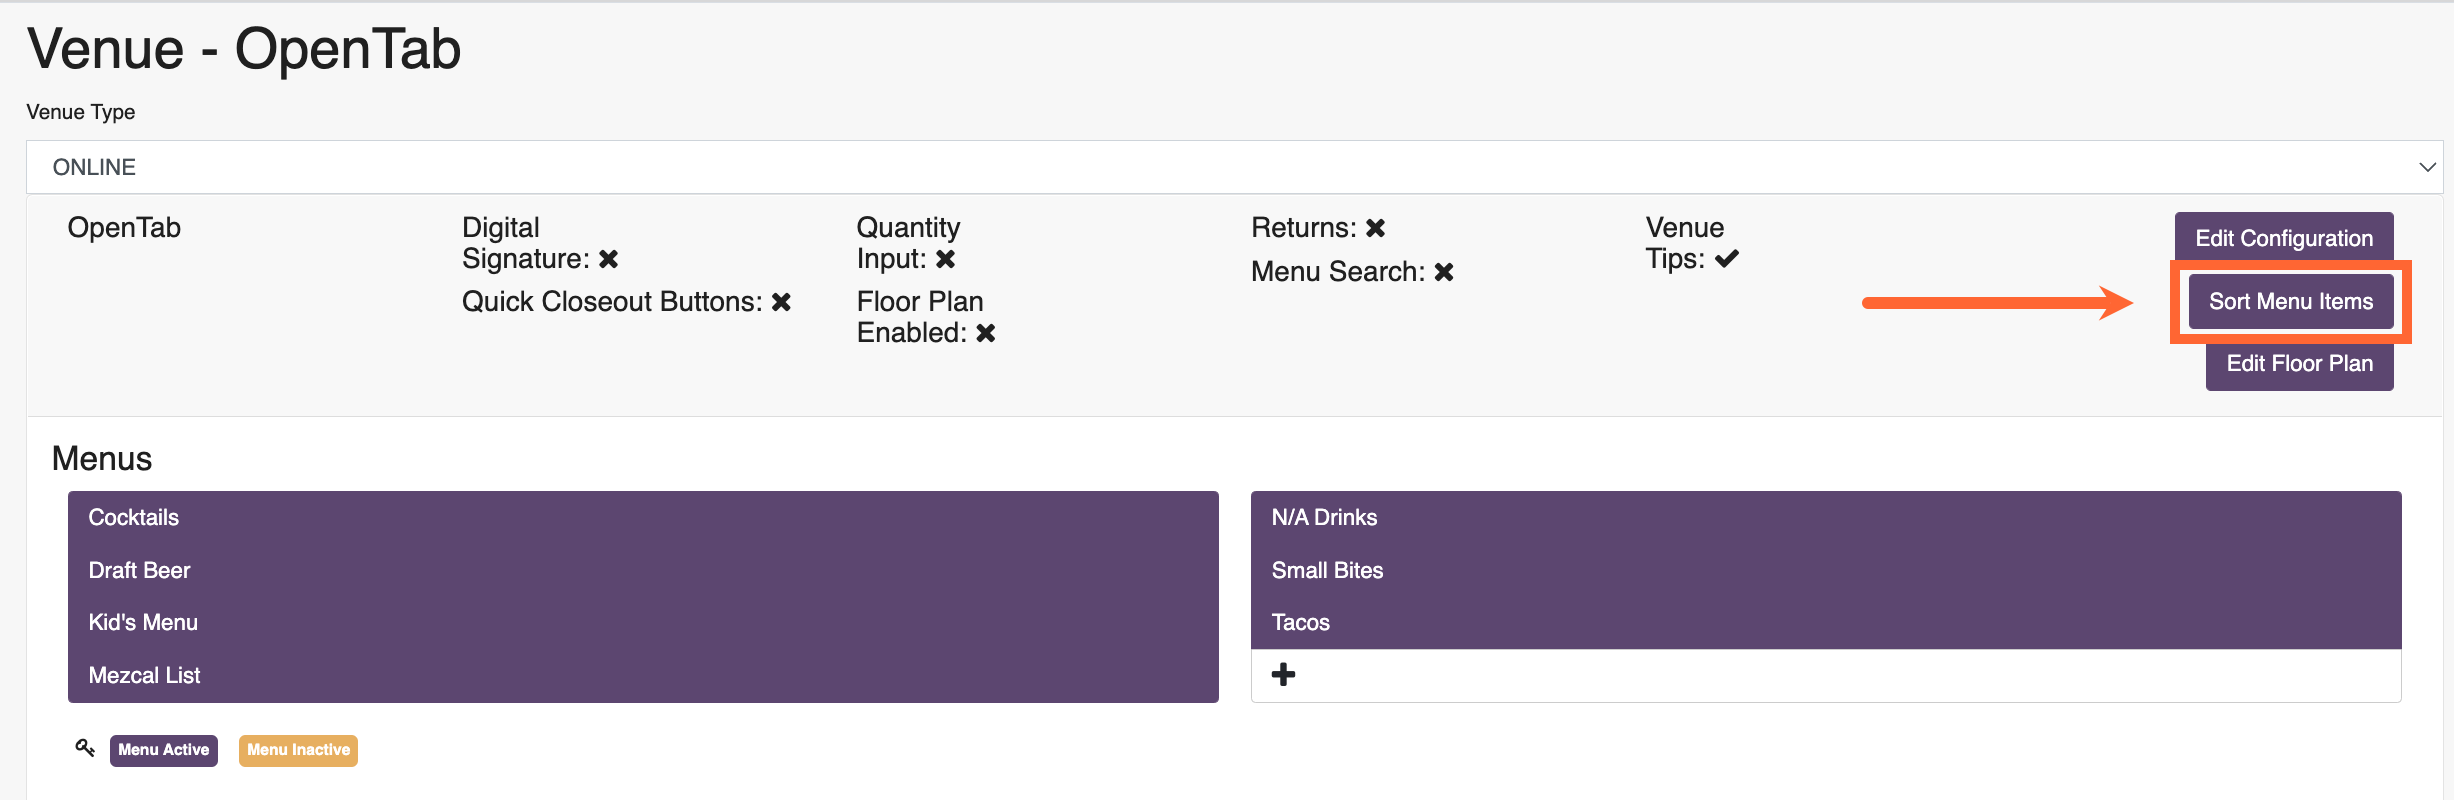
Task: Open the N/A Drinks menu
Action: pos(1826,517)
